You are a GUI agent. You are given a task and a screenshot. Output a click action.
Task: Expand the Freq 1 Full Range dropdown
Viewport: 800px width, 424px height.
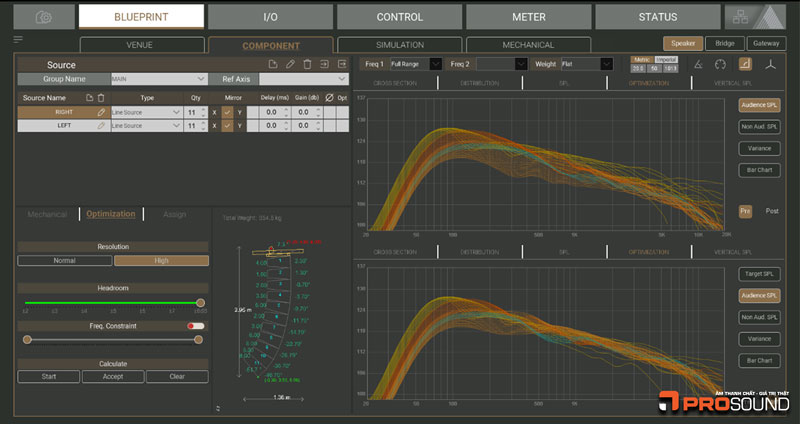point(435,64)
